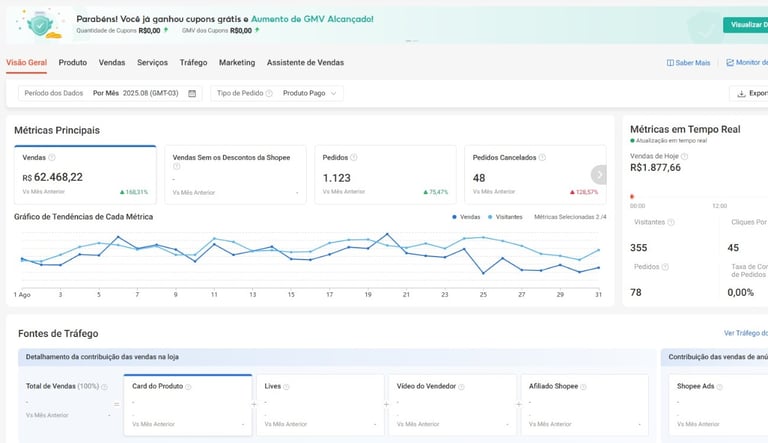Click the Visualizar button in the banner

click(746, 25)
